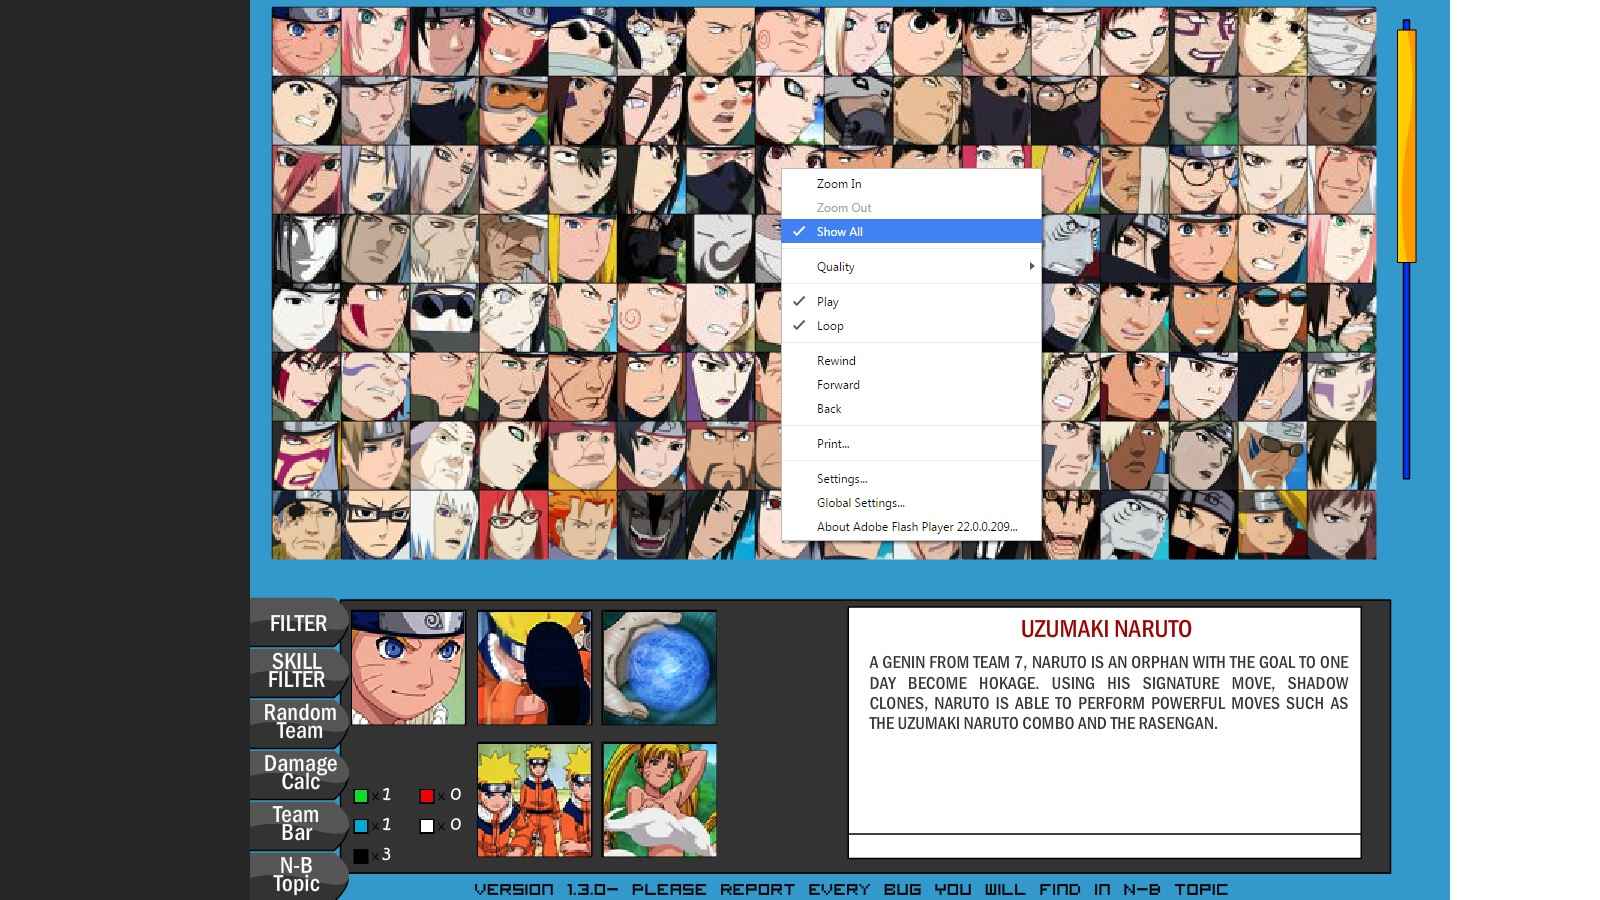Select the Shadow Clones skill icon

[534, 800]
